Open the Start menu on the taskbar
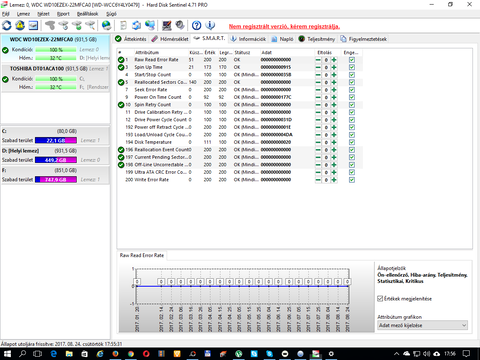Screen dimensions: 480x360 click(7, 353)
